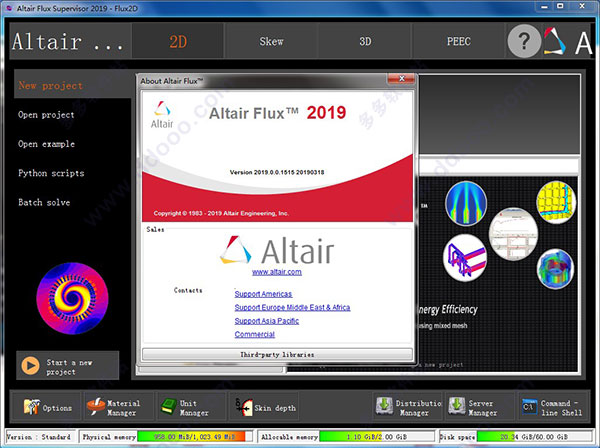Select the yellow mesh grid circular thumbnail

coord(556,202)
